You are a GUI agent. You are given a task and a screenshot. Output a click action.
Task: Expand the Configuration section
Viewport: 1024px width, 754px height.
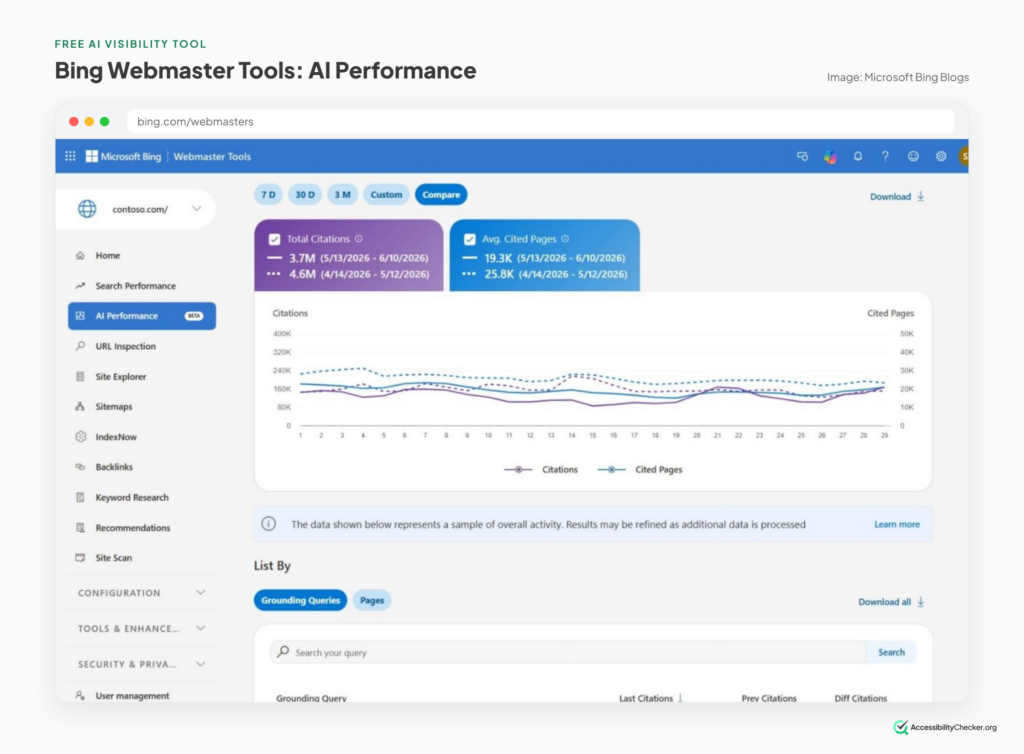(142, 593)
